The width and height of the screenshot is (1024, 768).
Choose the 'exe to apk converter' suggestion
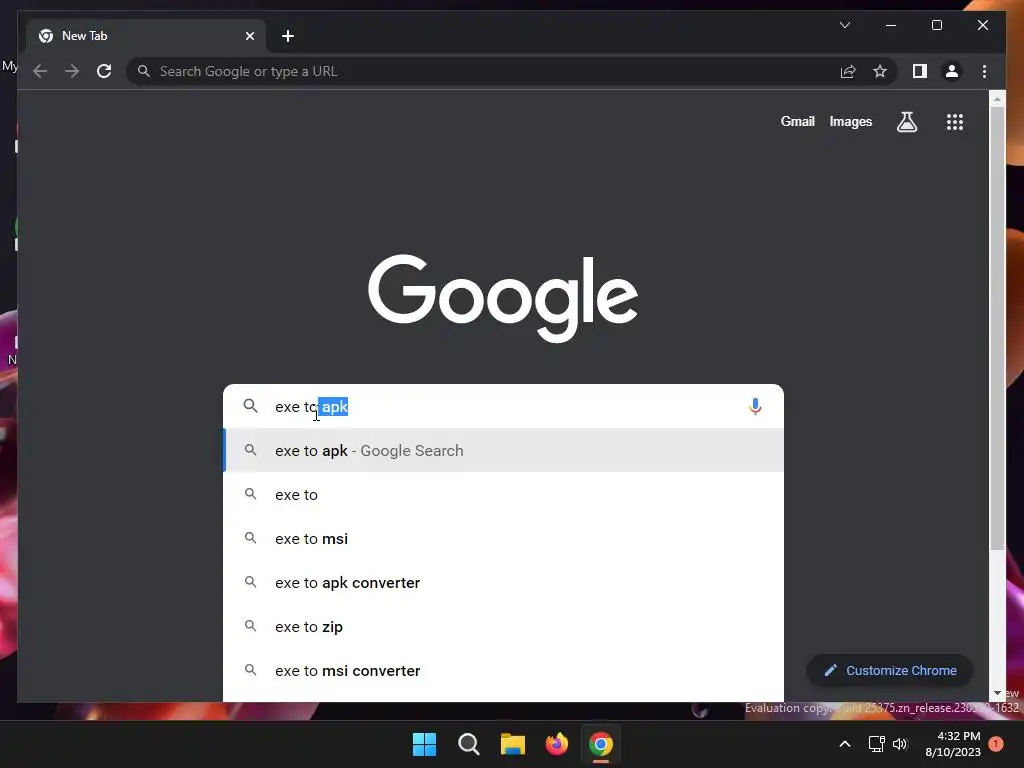[x=504, y=583]
